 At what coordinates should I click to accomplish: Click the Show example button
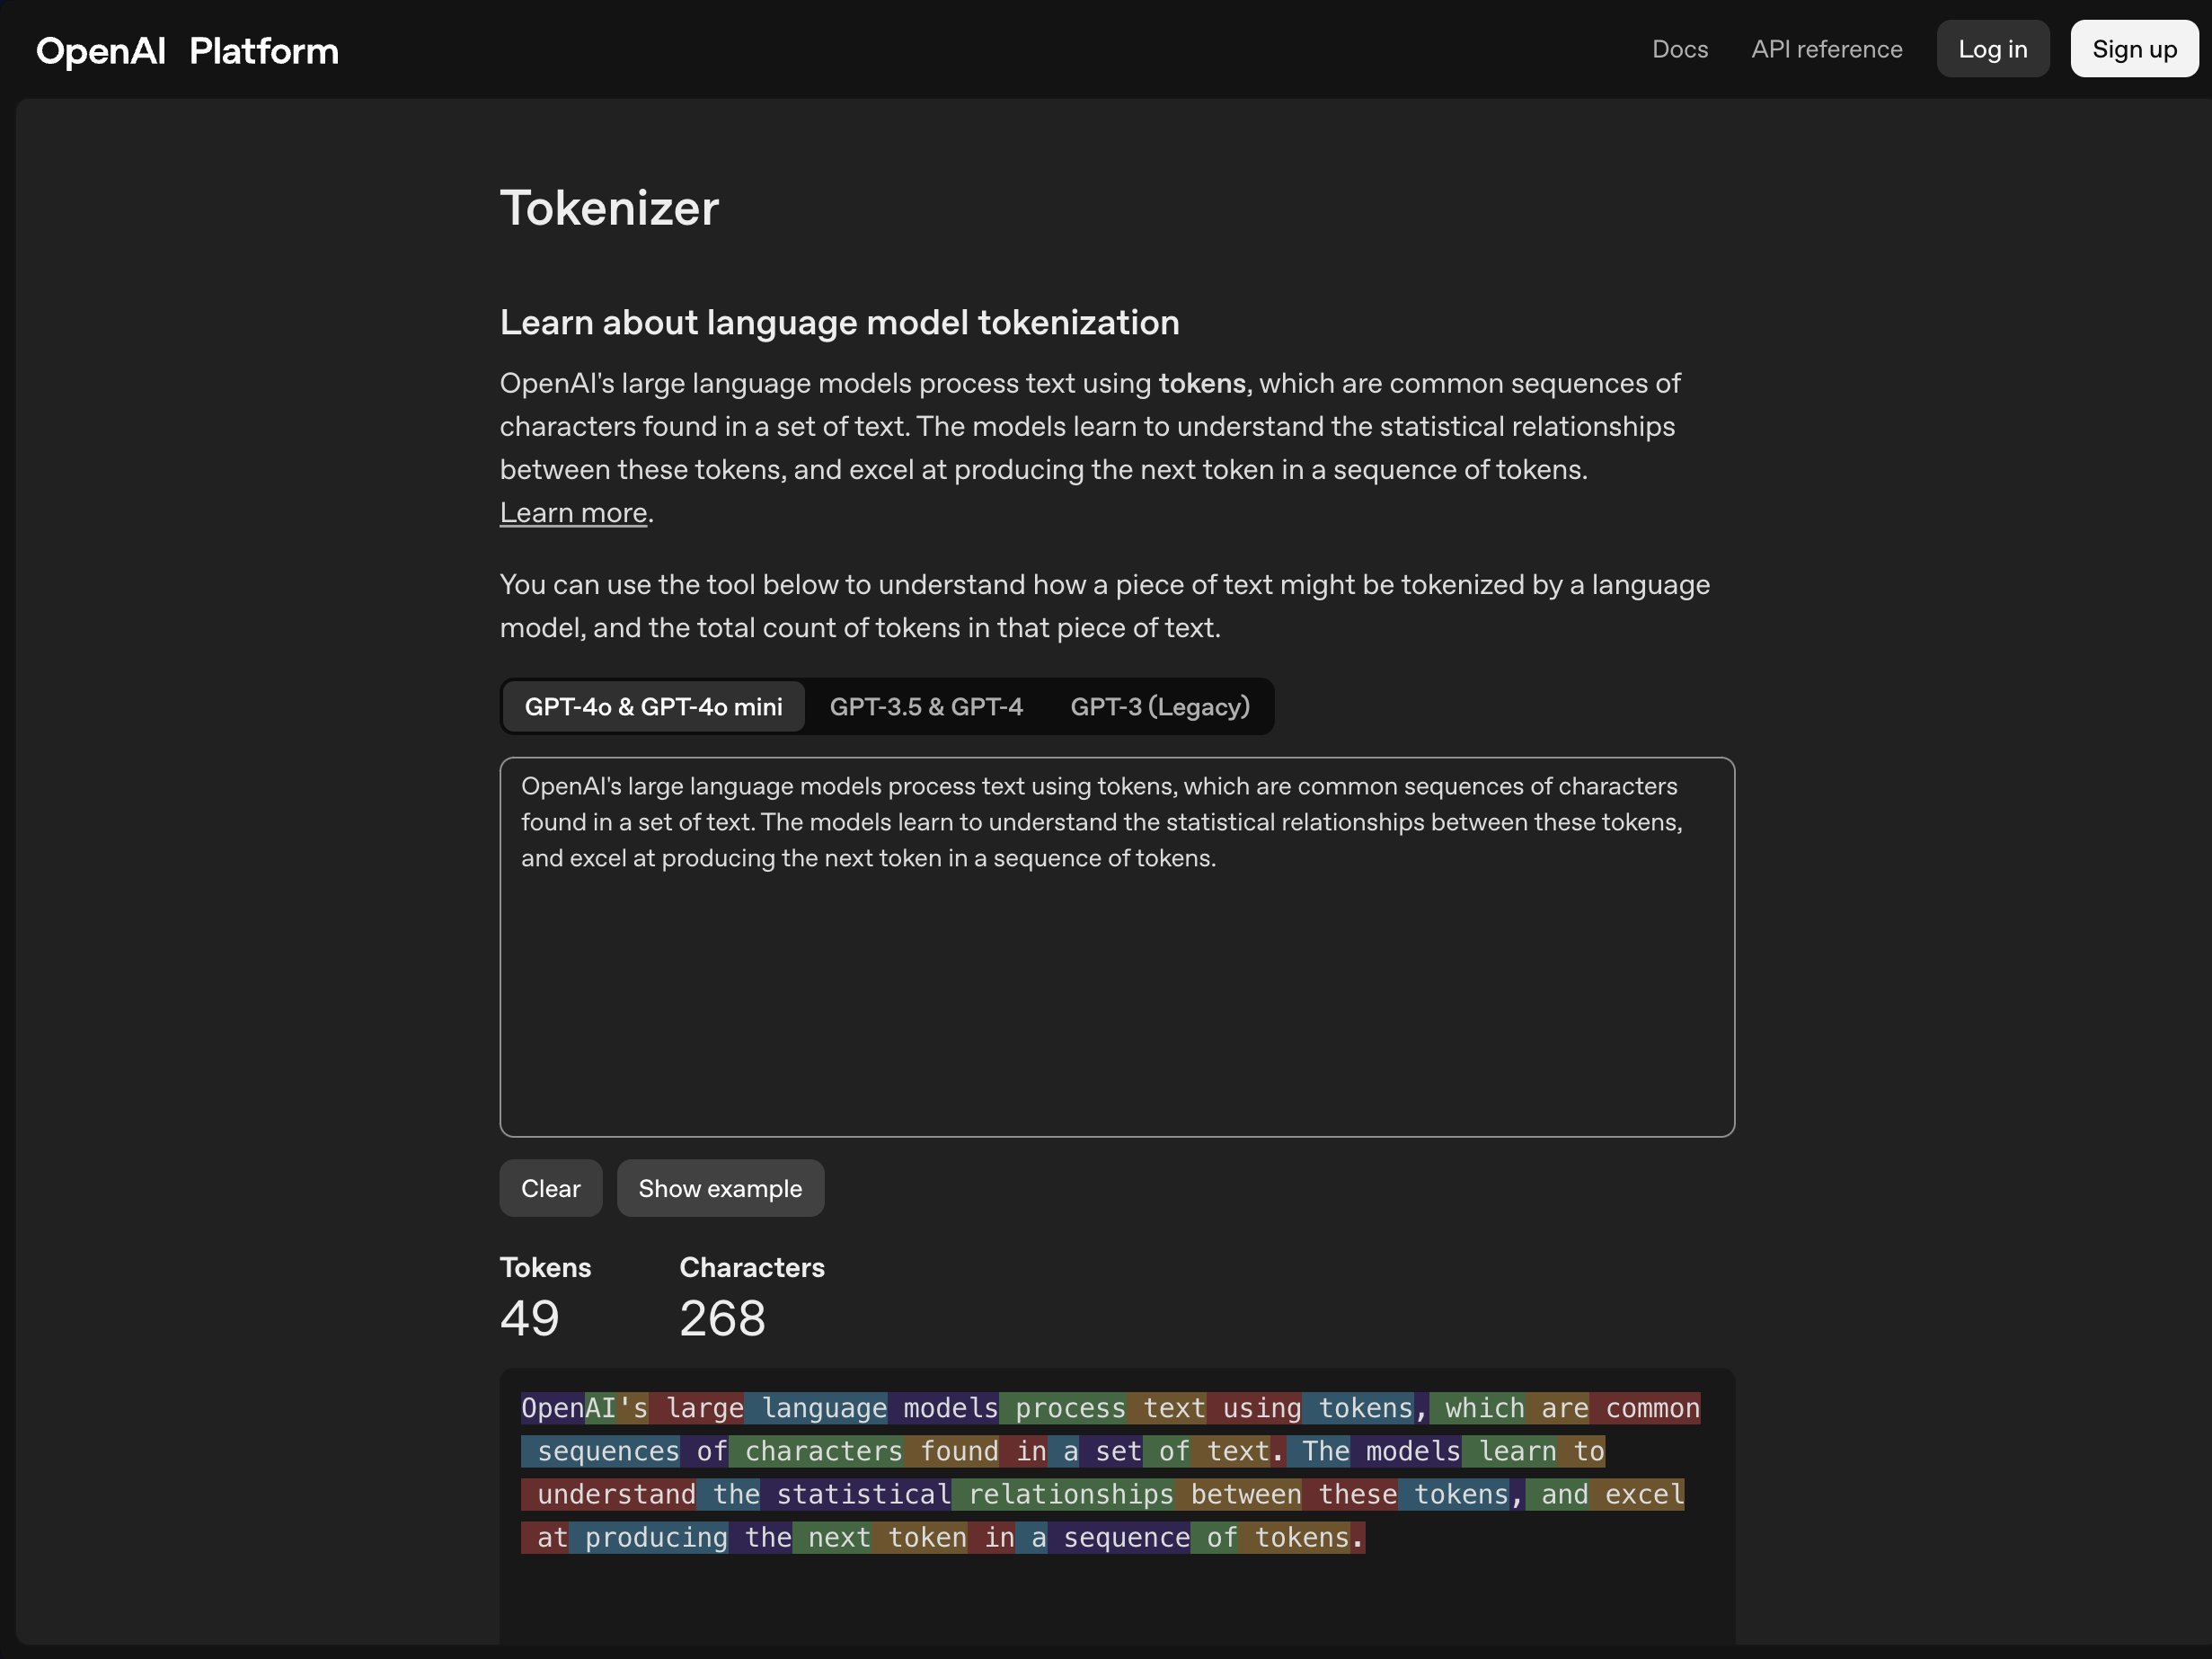pyautogui.click(x=720, y=1188)
